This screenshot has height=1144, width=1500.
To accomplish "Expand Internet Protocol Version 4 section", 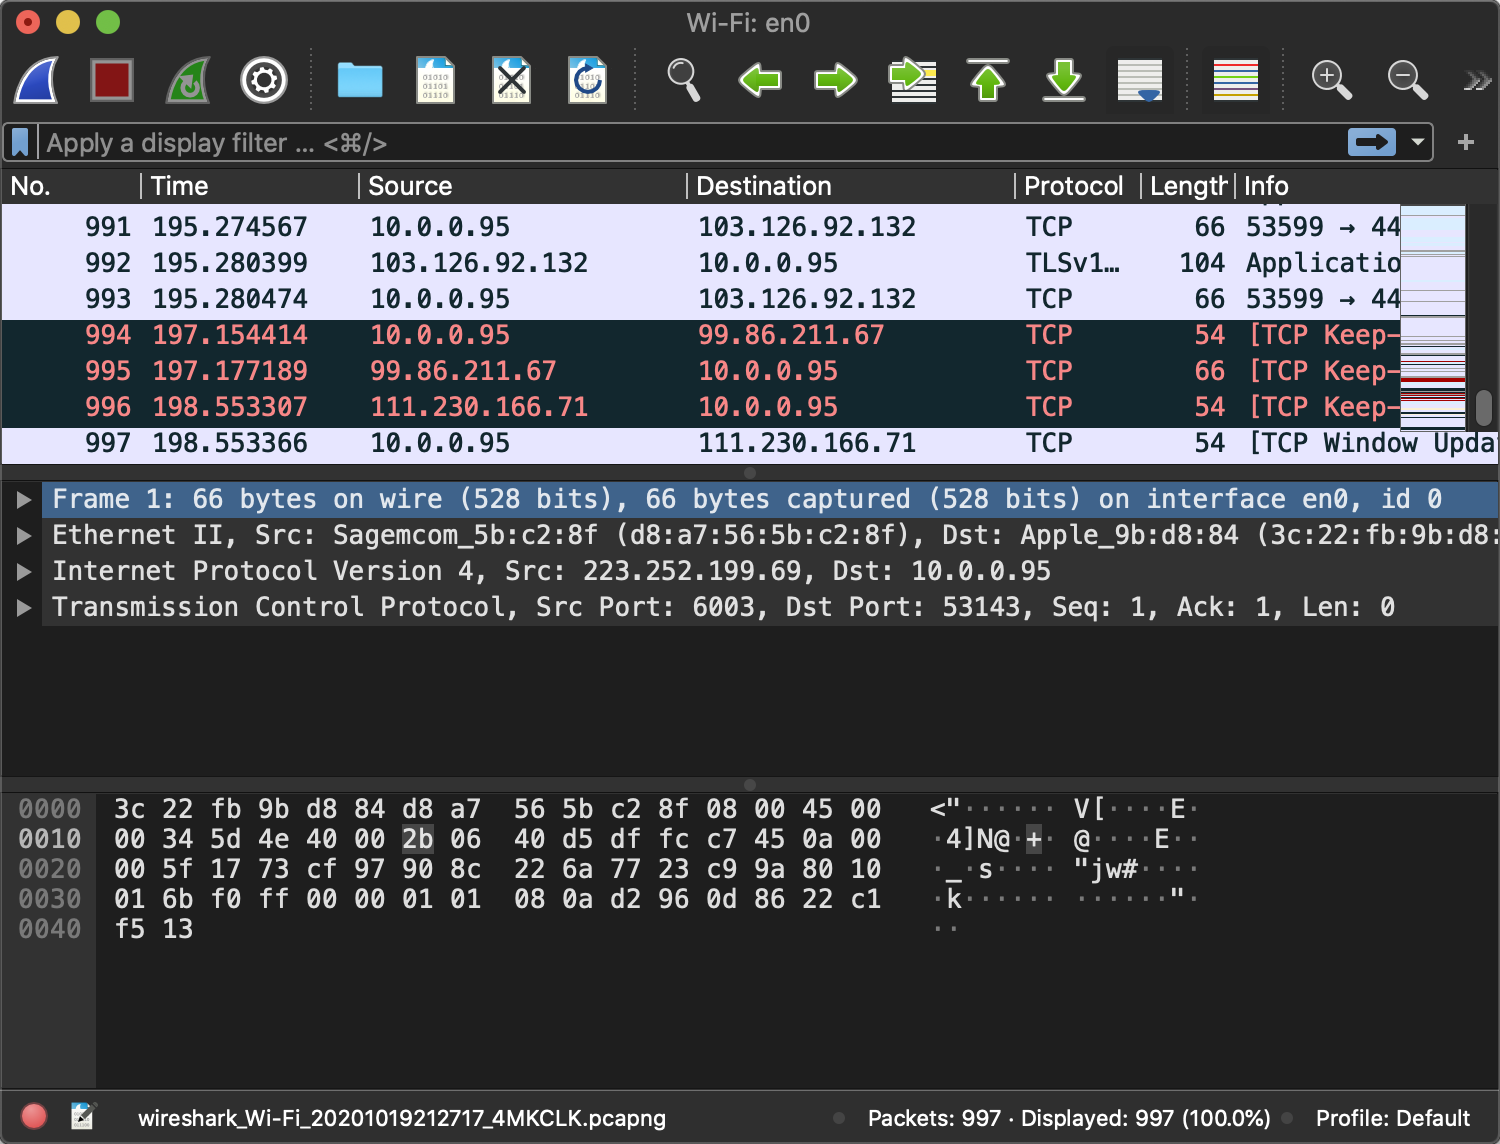I will tap(24, 571).
